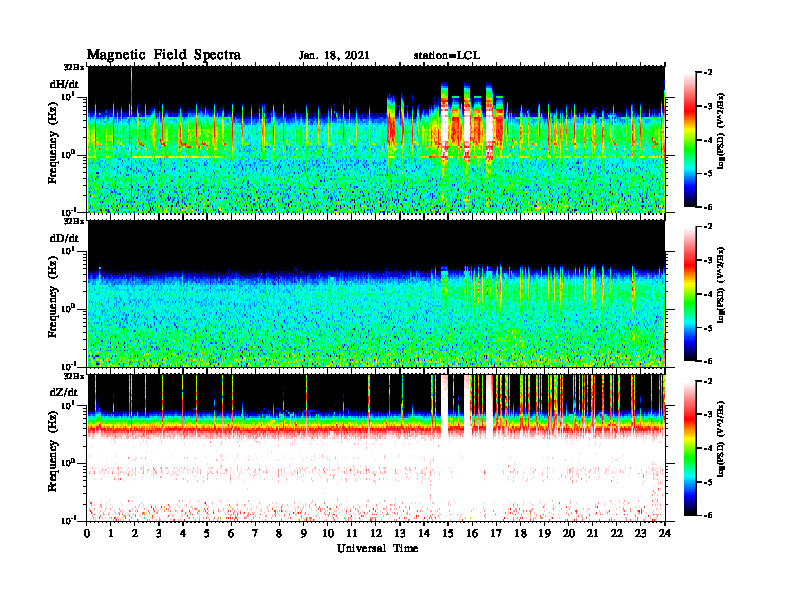Click hour 14 on the time axis
Screen dimensions: 792x612
coord(424,533)
